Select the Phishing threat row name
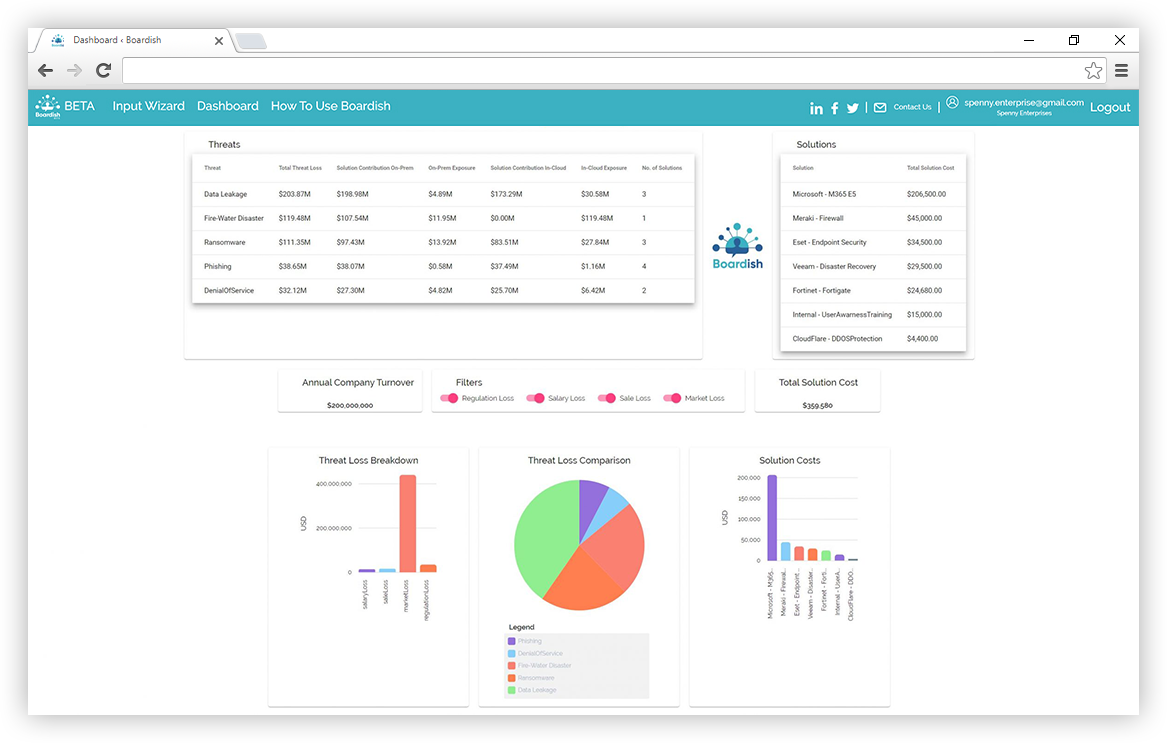1167x743 pixels. (x=217, y=267)
